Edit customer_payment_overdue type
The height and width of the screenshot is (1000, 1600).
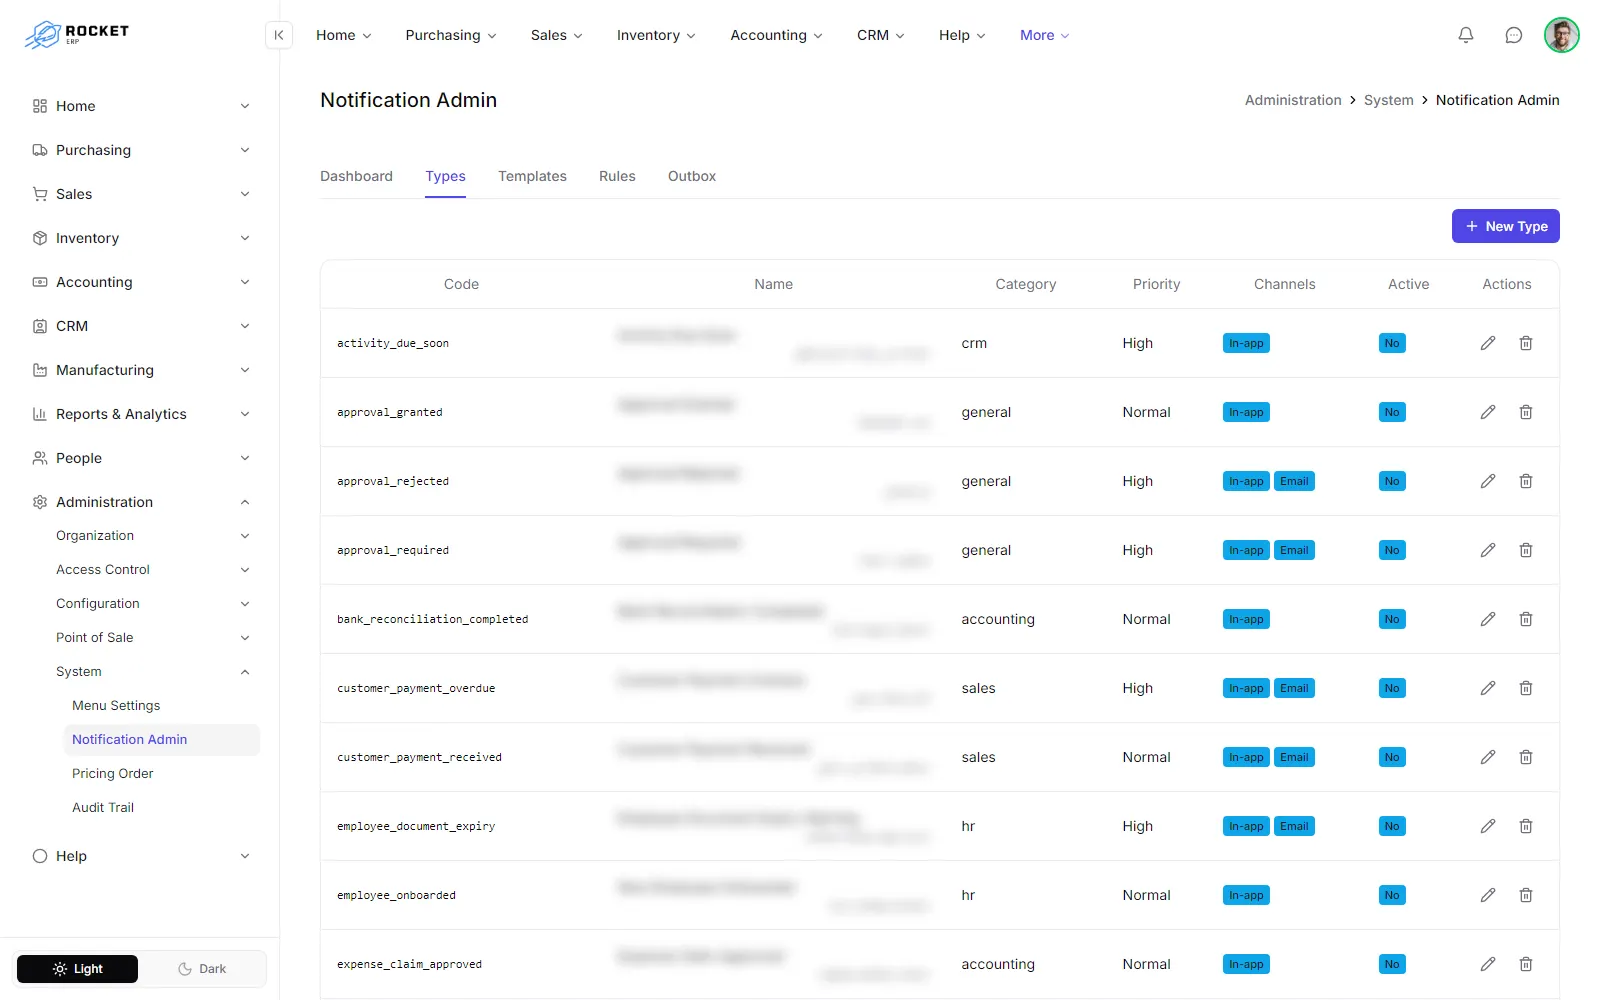[x=1488, y=688]
